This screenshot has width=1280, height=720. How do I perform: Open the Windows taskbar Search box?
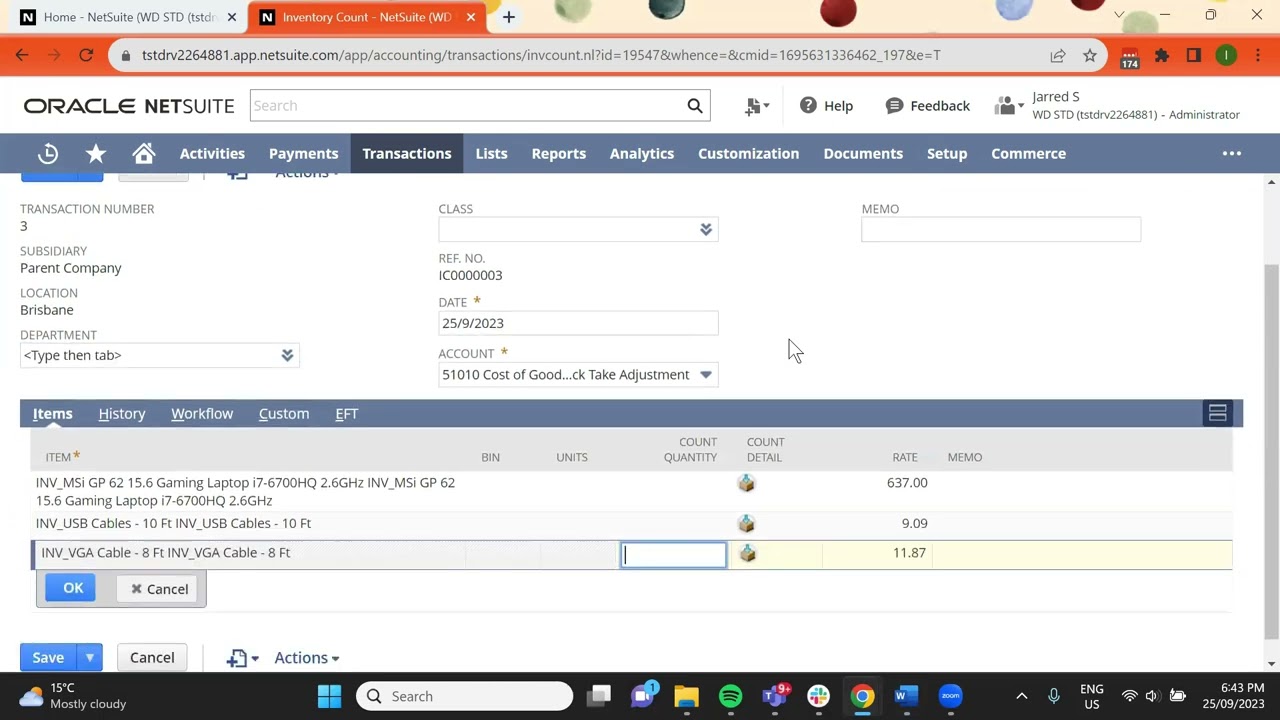point(465,696)
